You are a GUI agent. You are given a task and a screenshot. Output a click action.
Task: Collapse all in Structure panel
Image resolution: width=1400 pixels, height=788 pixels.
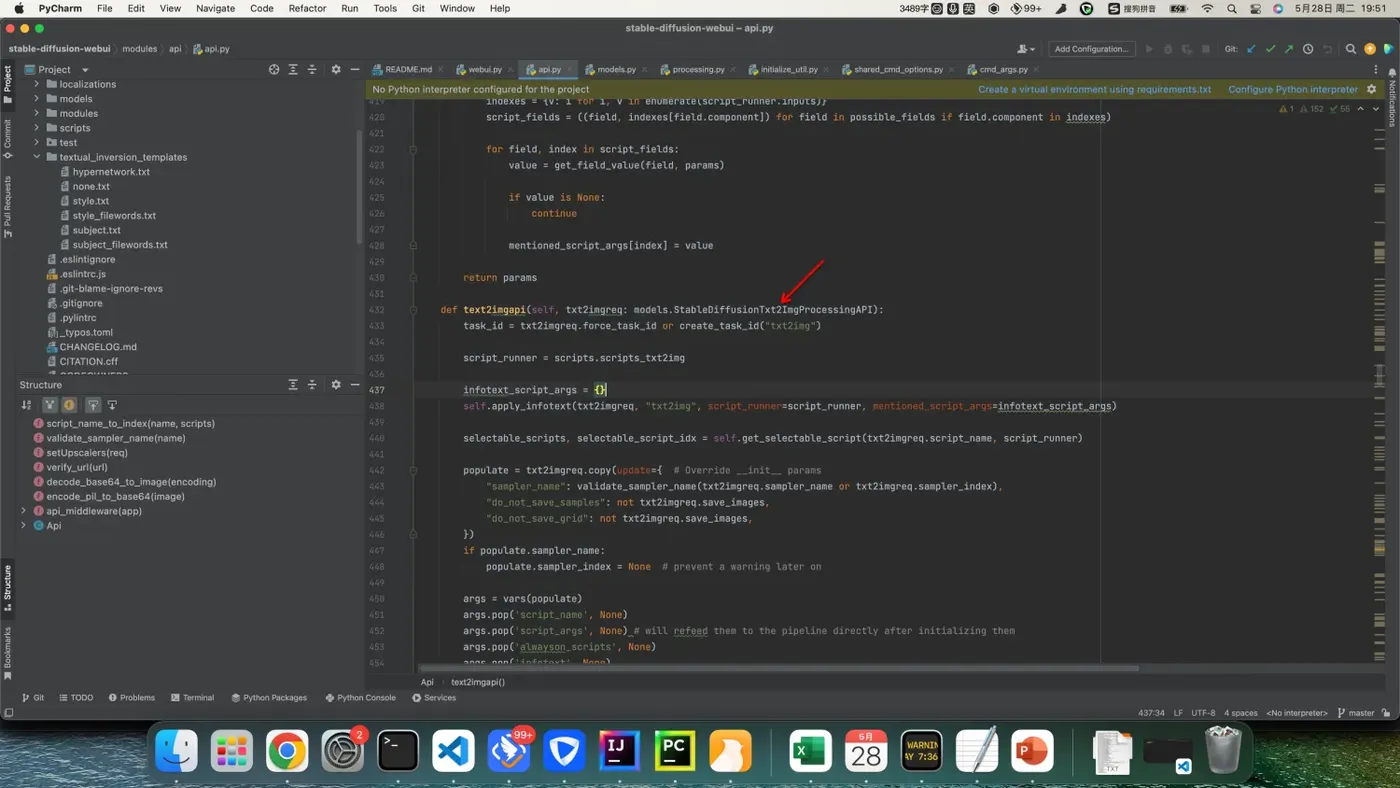312,384
